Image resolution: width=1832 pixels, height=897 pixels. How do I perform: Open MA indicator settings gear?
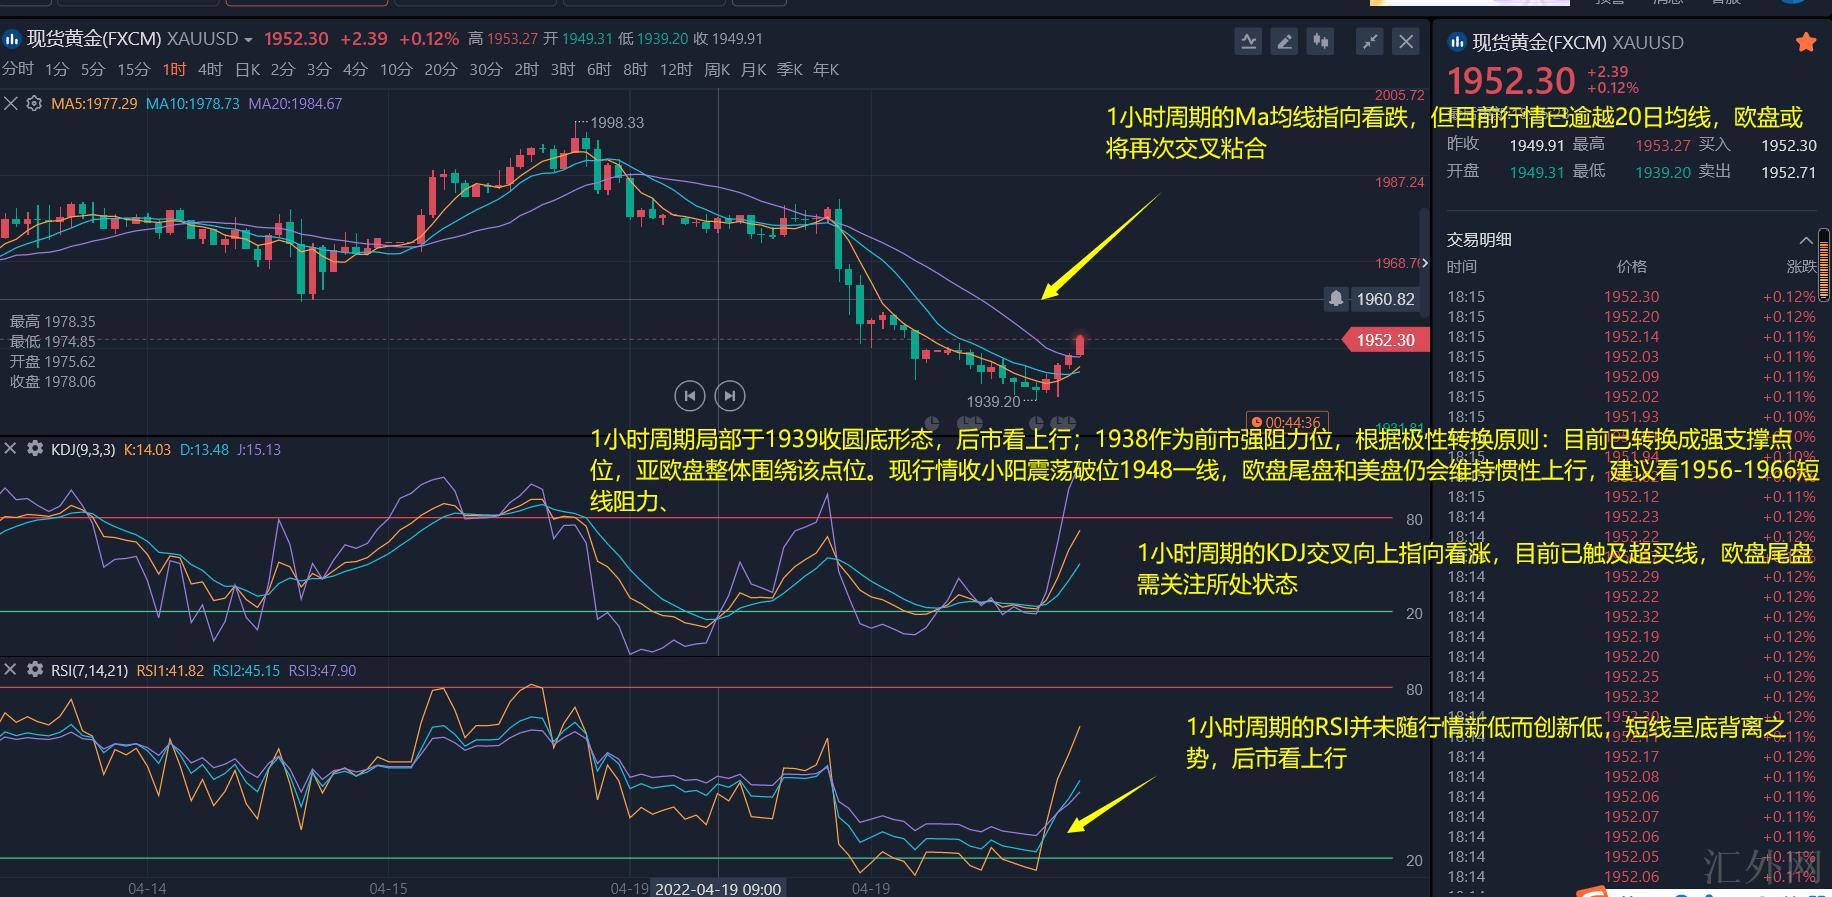[x=34, y=103]
